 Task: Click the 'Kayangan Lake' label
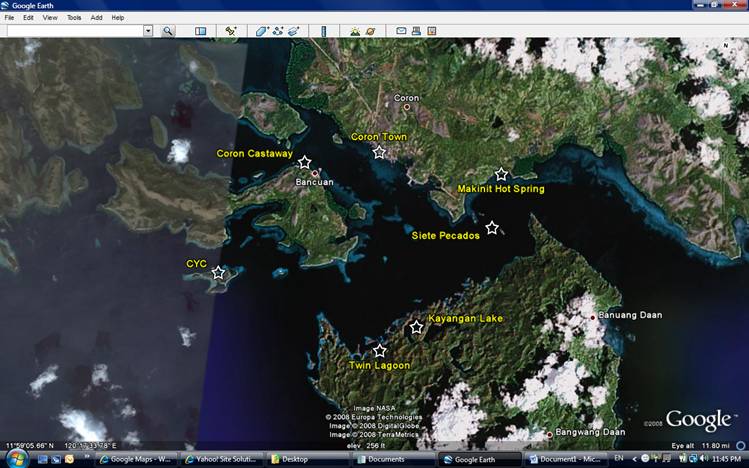click(465, 319)
